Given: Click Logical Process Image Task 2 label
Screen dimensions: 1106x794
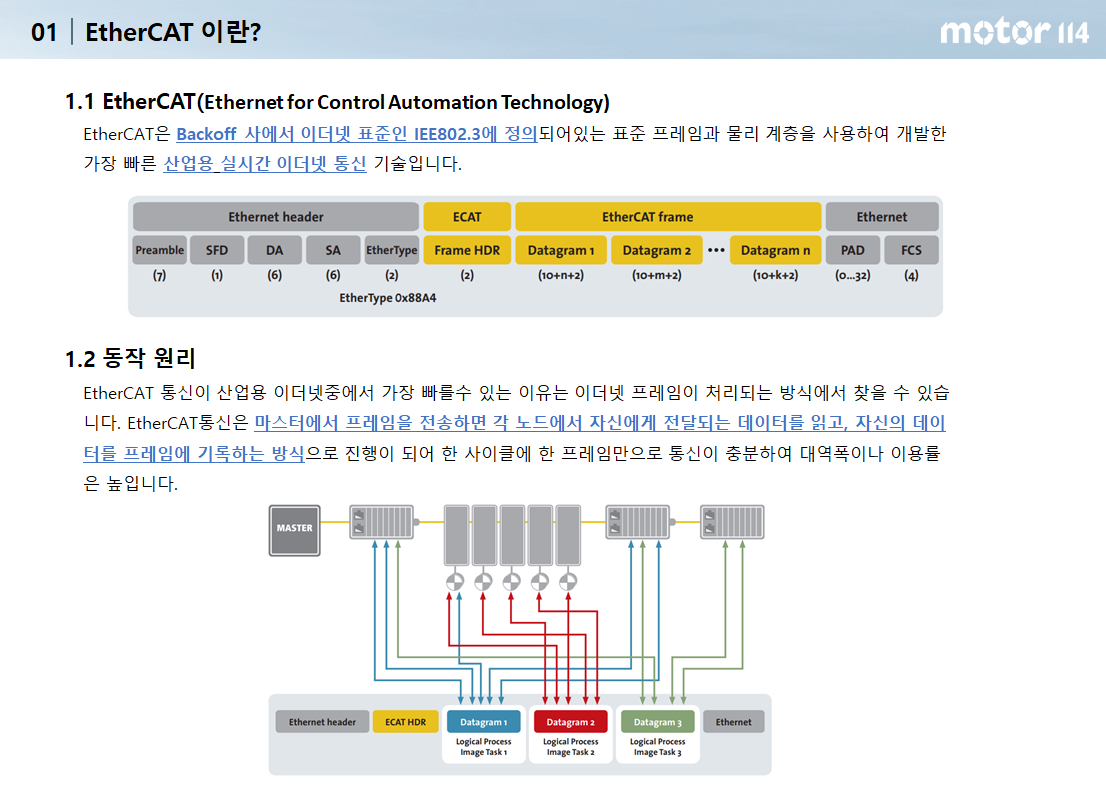Looking at the screenshot, I should tap(570, 747).
